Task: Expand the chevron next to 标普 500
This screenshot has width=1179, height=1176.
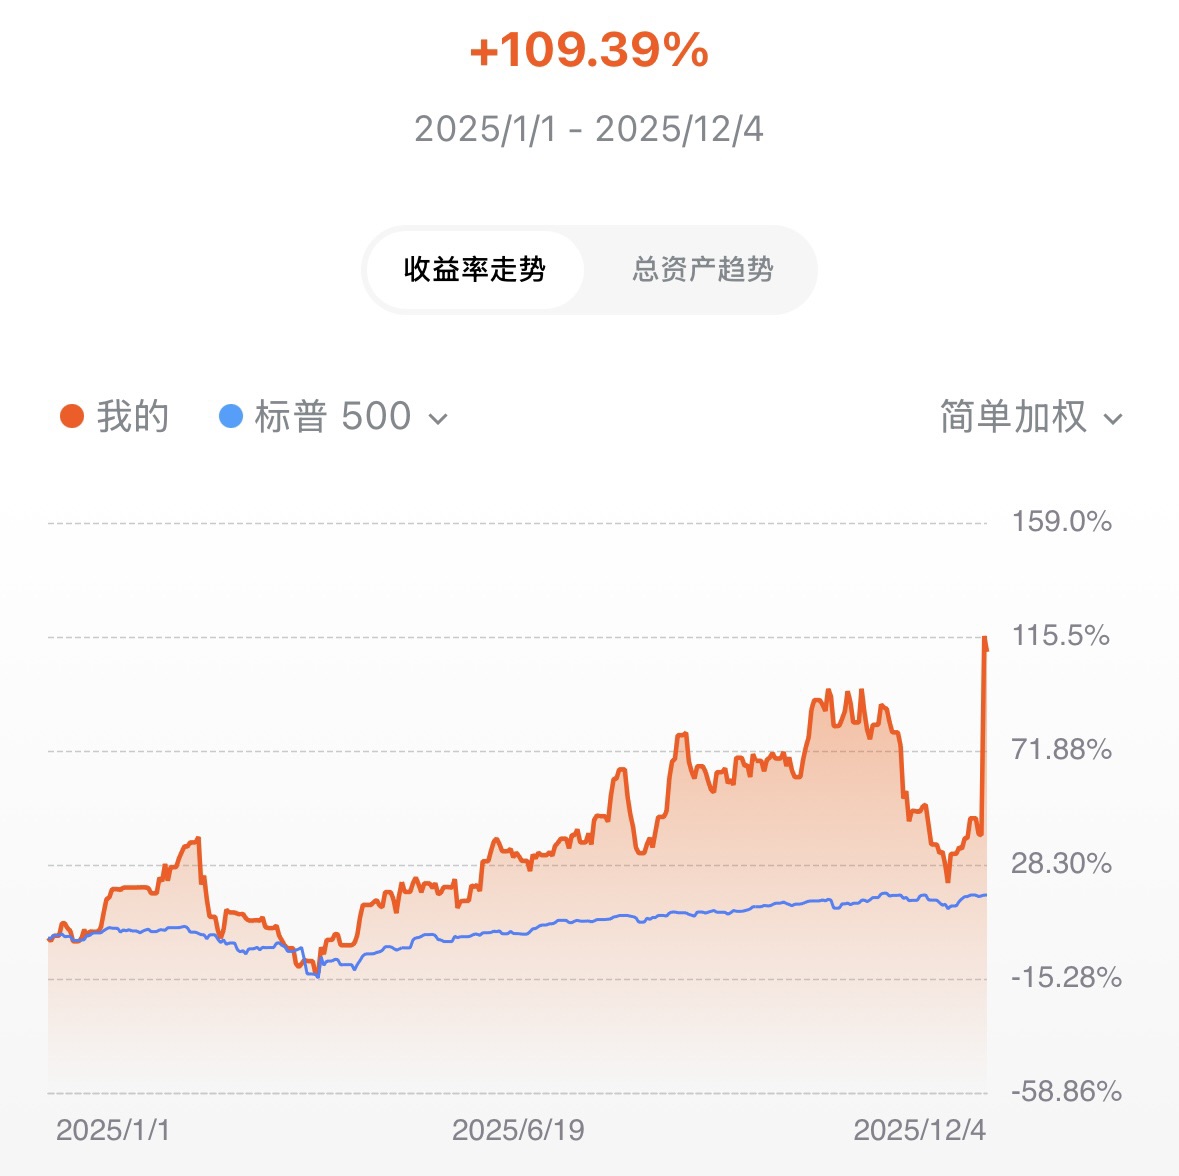Action: pos(438,419)
